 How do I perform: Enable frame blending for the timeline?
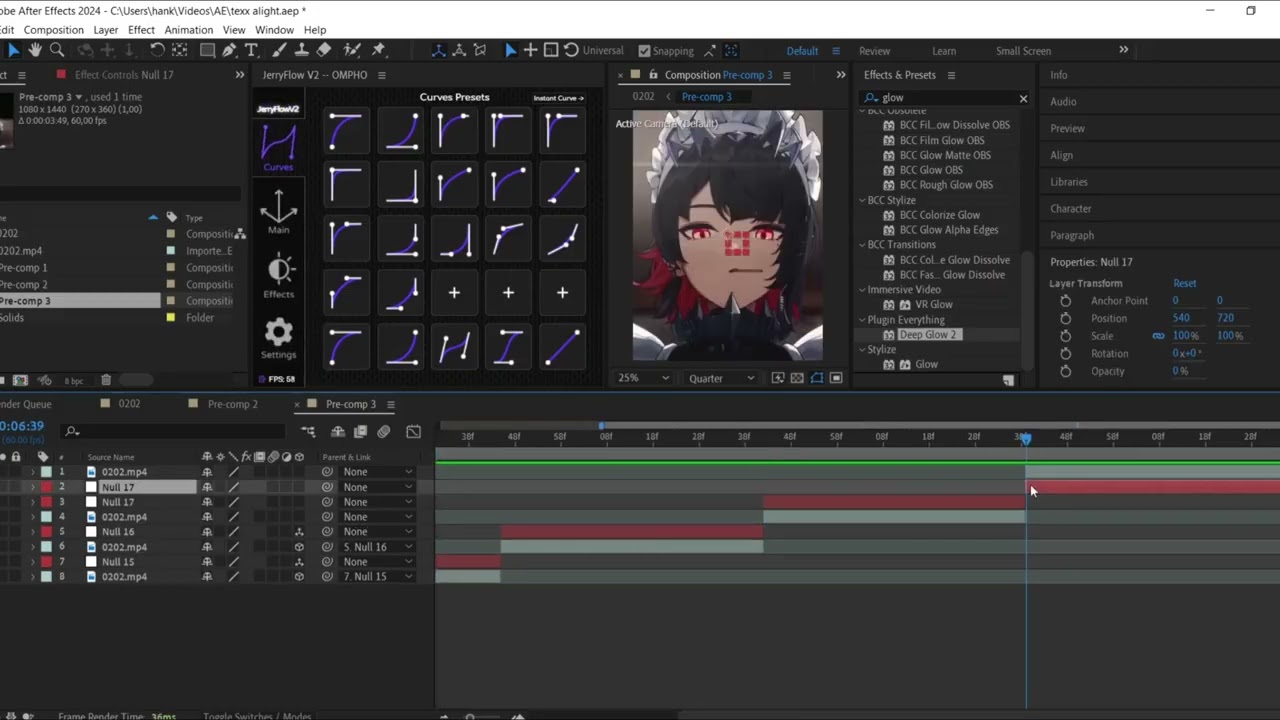tap(360, 432)
